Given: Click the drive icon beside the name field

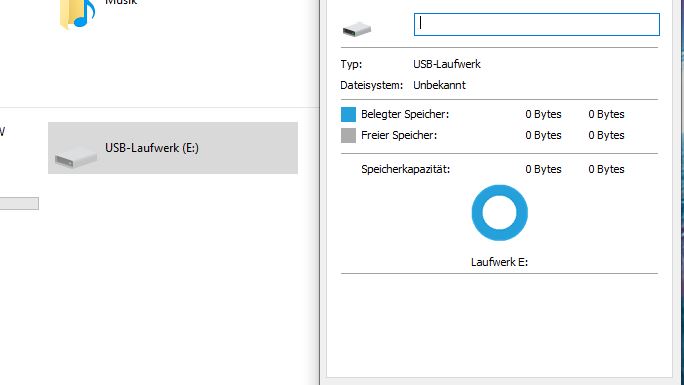Looking at the screenshot, I should click(x=357, y=29).
